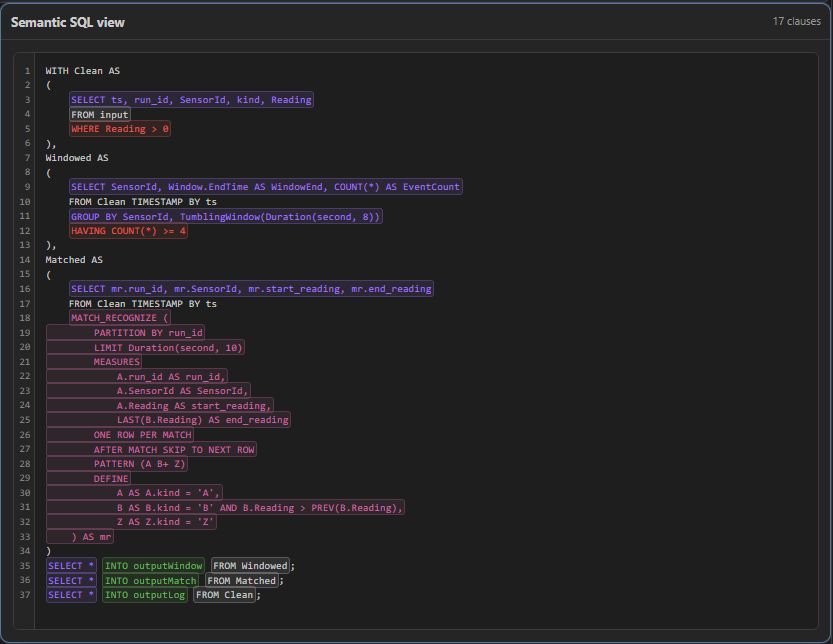Click the 'DEFINE' keyword line

(89, 479)
